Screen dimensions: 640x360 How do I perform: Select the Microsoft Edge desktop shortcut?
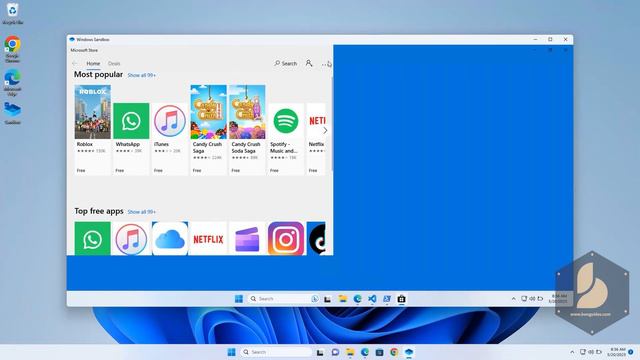pos(13,82)
